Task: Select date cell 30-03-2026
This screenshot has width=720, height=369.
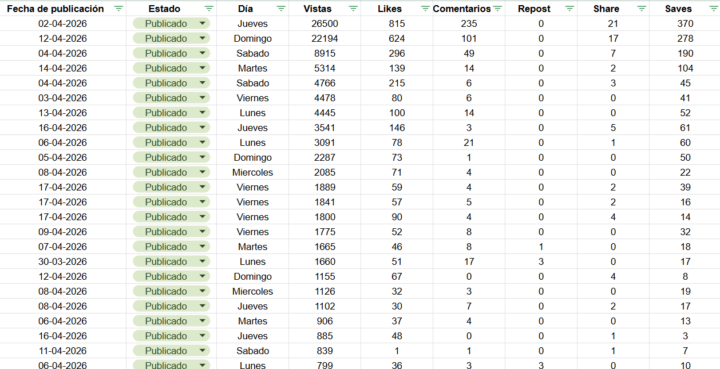Action: point(63,262)
